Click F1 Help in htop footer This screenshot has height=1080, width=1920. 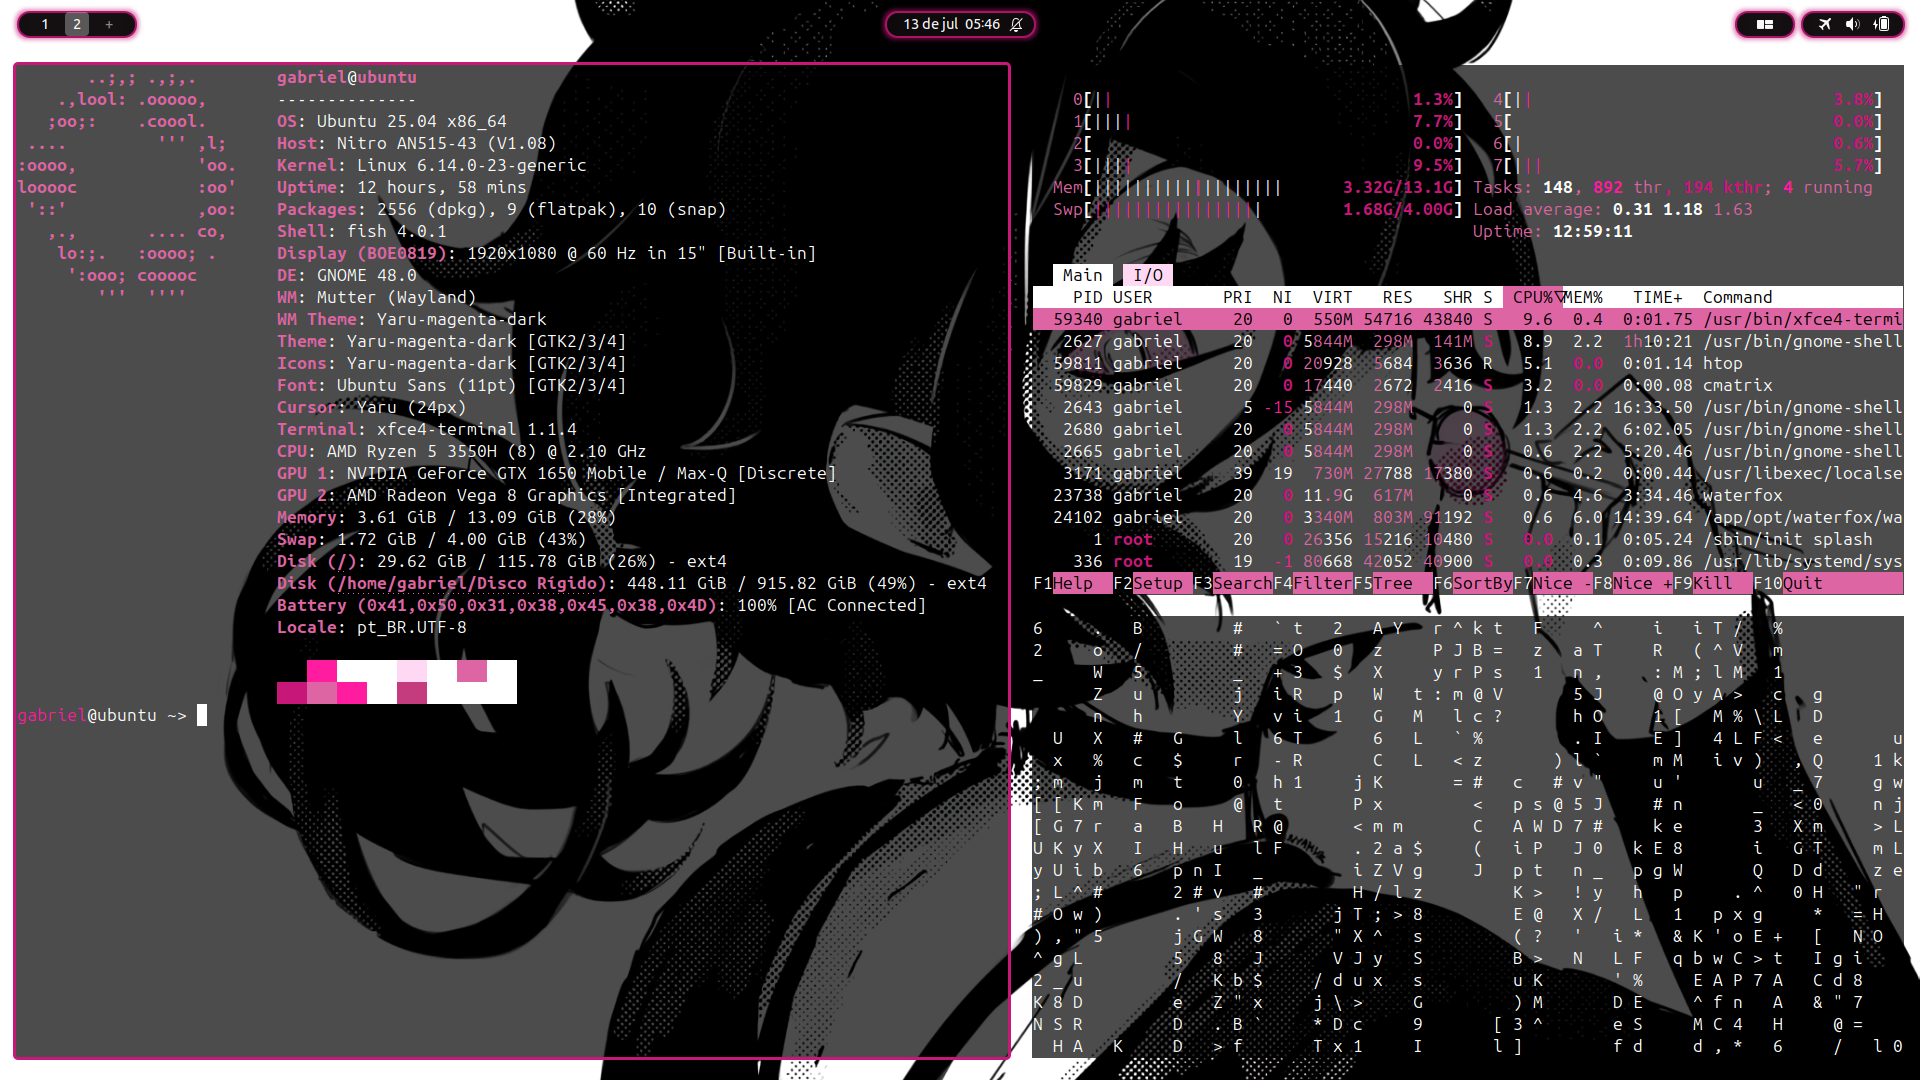pyautogui.click(x=1072, y=583)
